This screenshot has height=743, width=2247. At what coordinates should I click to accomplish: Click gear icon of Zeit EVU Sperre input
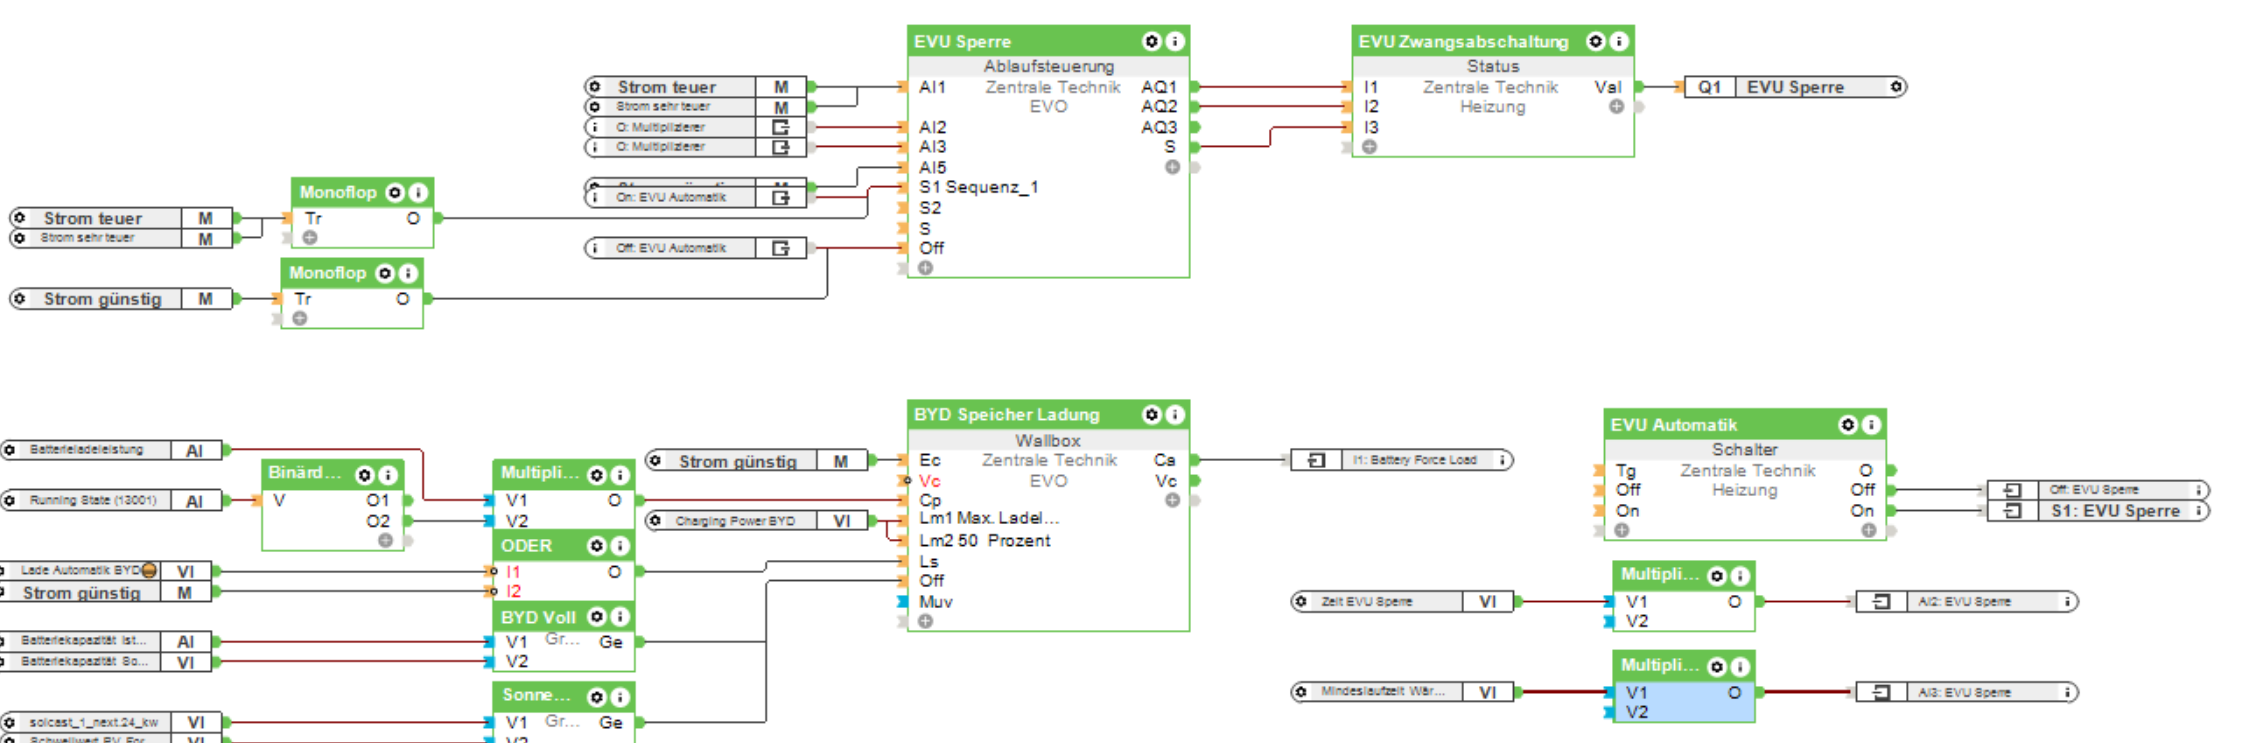tap(1301, 601)
